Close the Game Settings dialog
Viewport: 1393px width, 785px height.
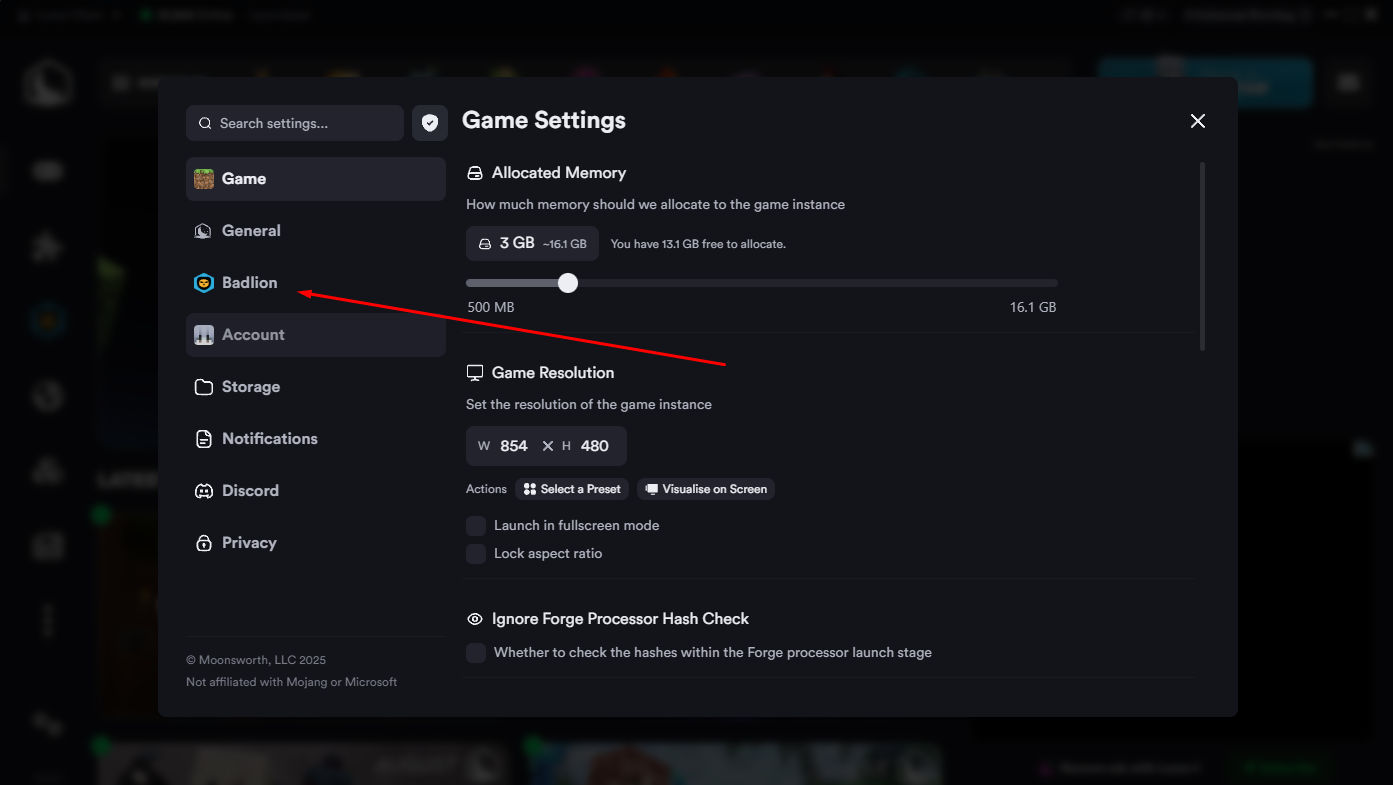[x=1197, y=121]
